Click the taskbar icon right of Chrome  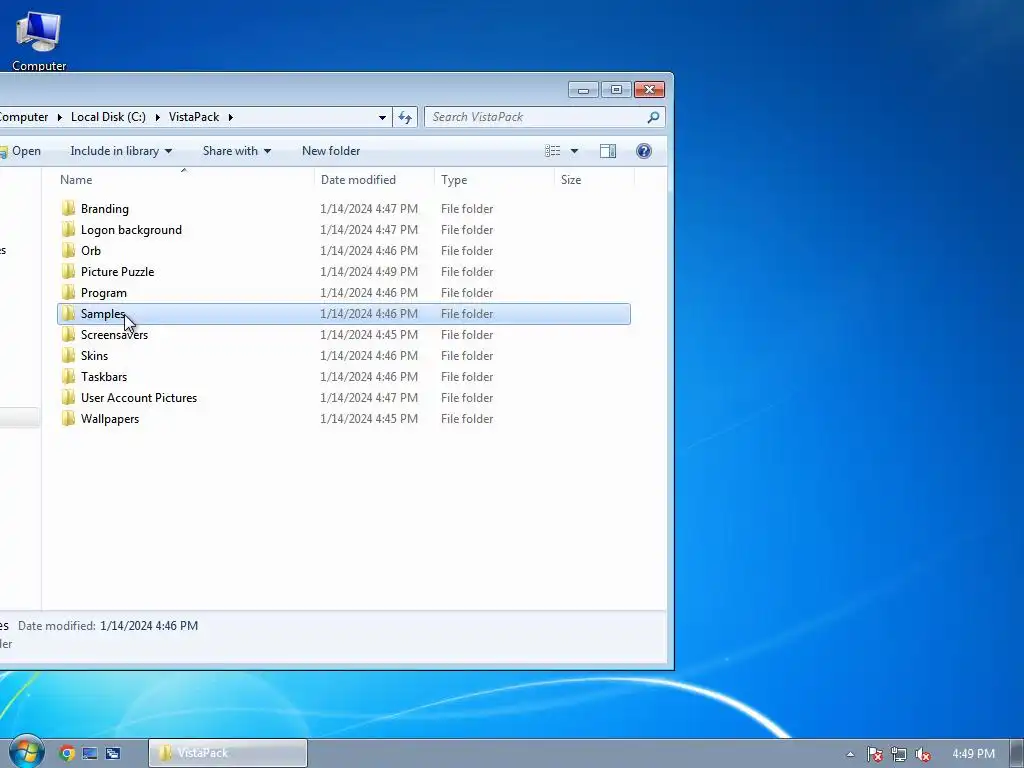(x=90, y=754)
